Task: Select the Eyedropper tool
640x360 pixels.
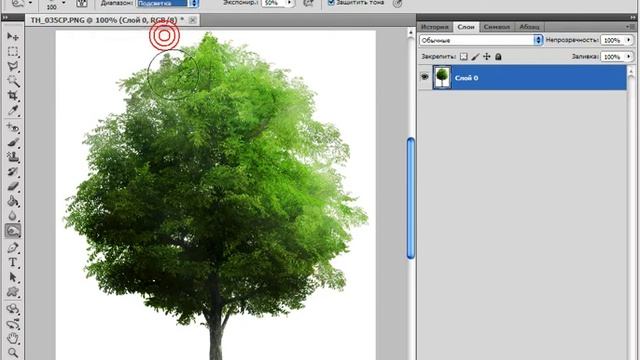Action: click(13, 110)
